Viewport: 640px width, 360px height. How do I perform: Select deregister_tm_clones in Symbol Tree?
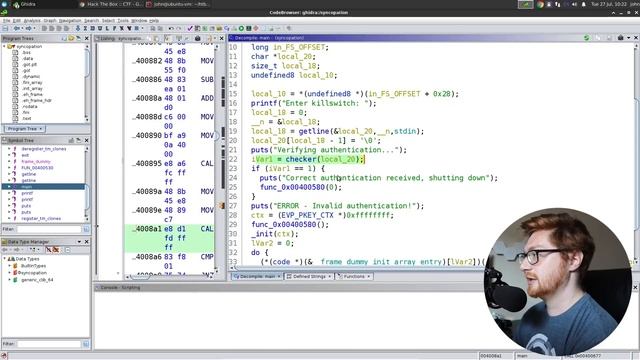click(x=44, y=149)
